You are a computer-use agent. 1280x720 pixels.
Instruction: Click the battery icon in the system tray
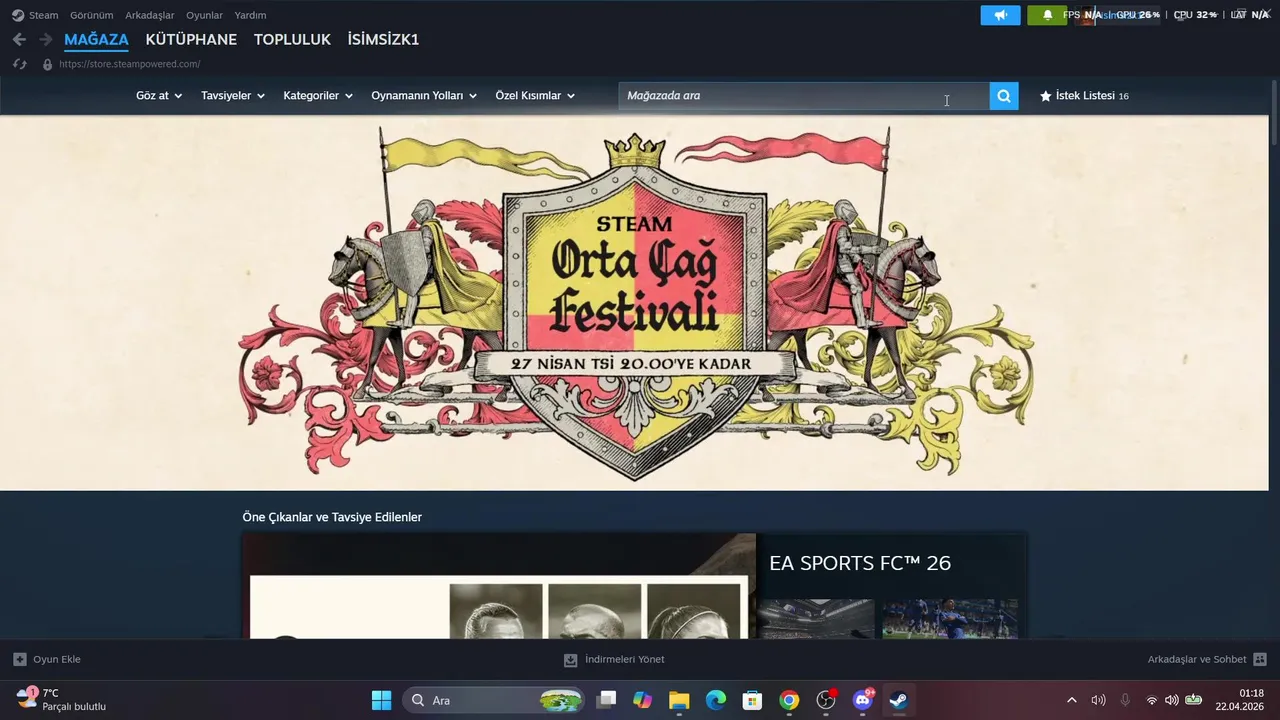1193,700
